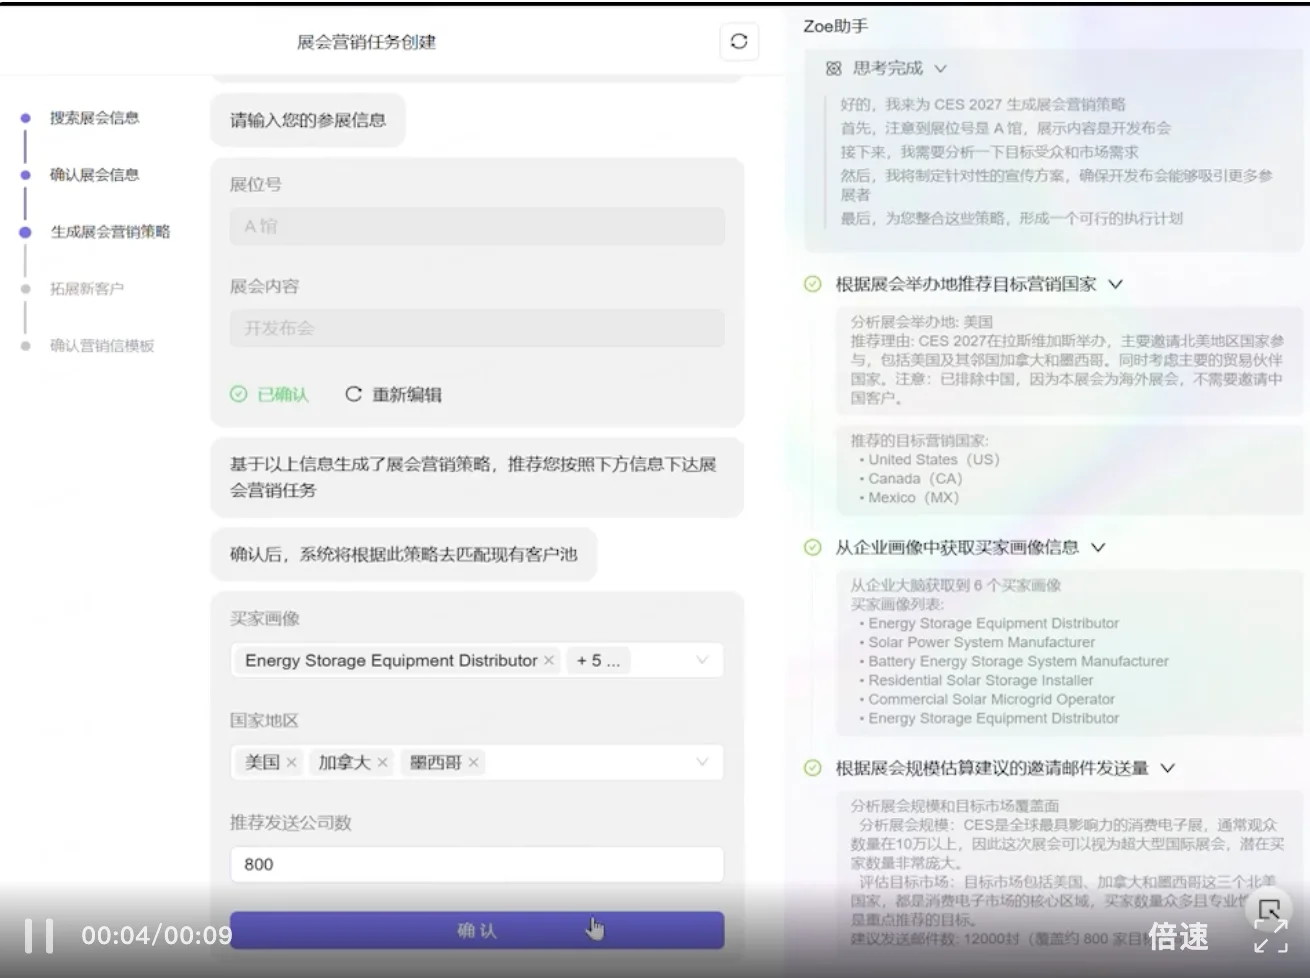Remove the 美国 country tag
The height and width of the screenshot is (978, 1310).
pyautogui.click(x=291, y=762)
